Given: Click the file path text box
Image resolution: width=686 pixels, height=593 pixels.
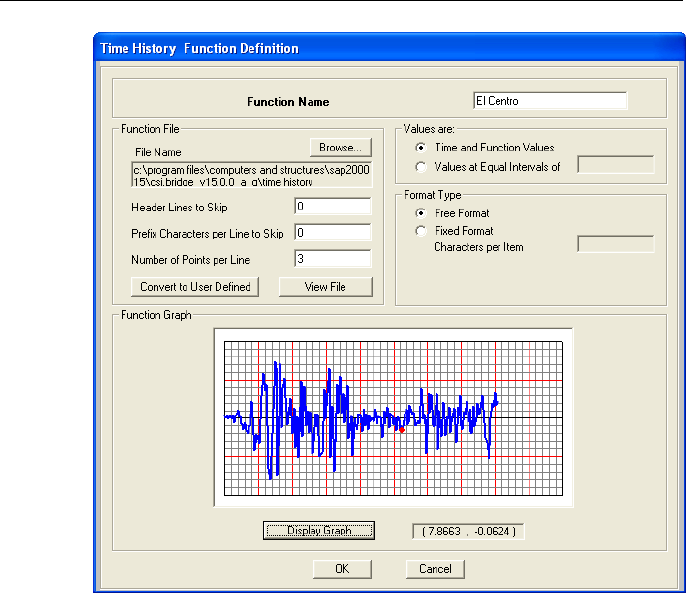Looking at the screenshot, I should 252,175.
